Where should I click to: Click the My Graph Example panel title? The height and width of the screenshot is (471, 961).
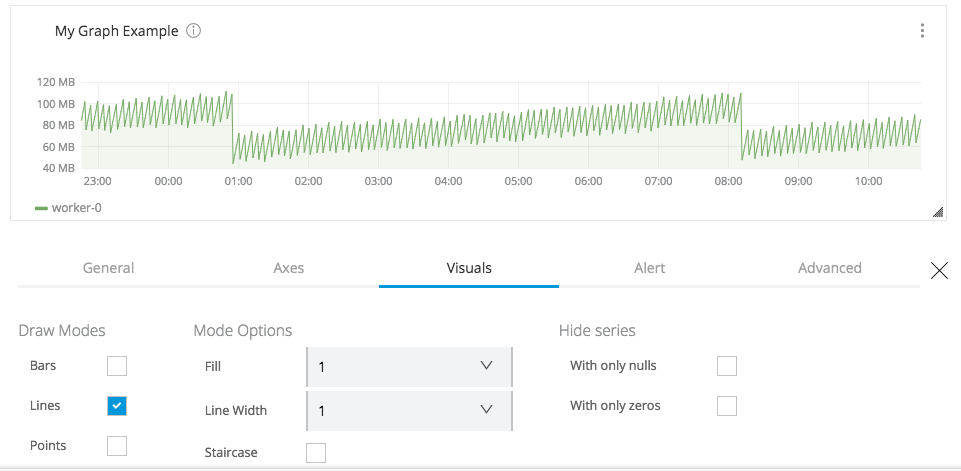(x=116, y=31)
